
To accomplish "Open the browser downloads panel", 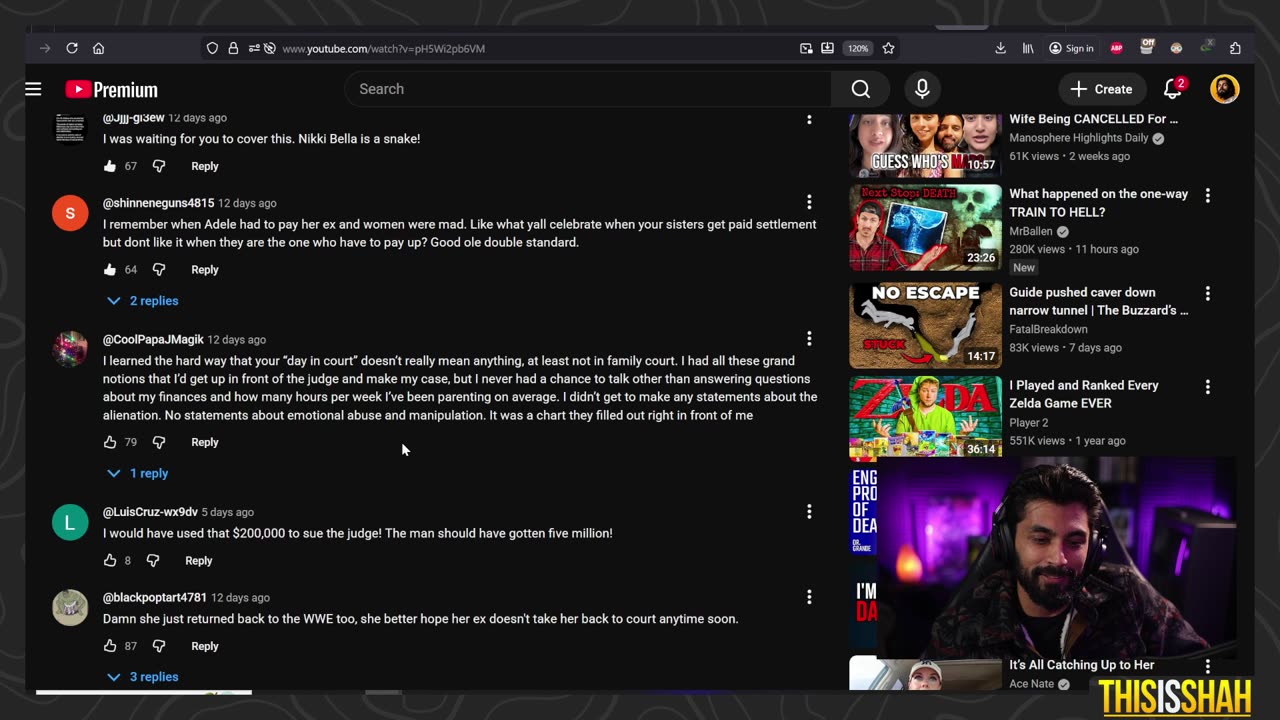I will coord(1001,48).
